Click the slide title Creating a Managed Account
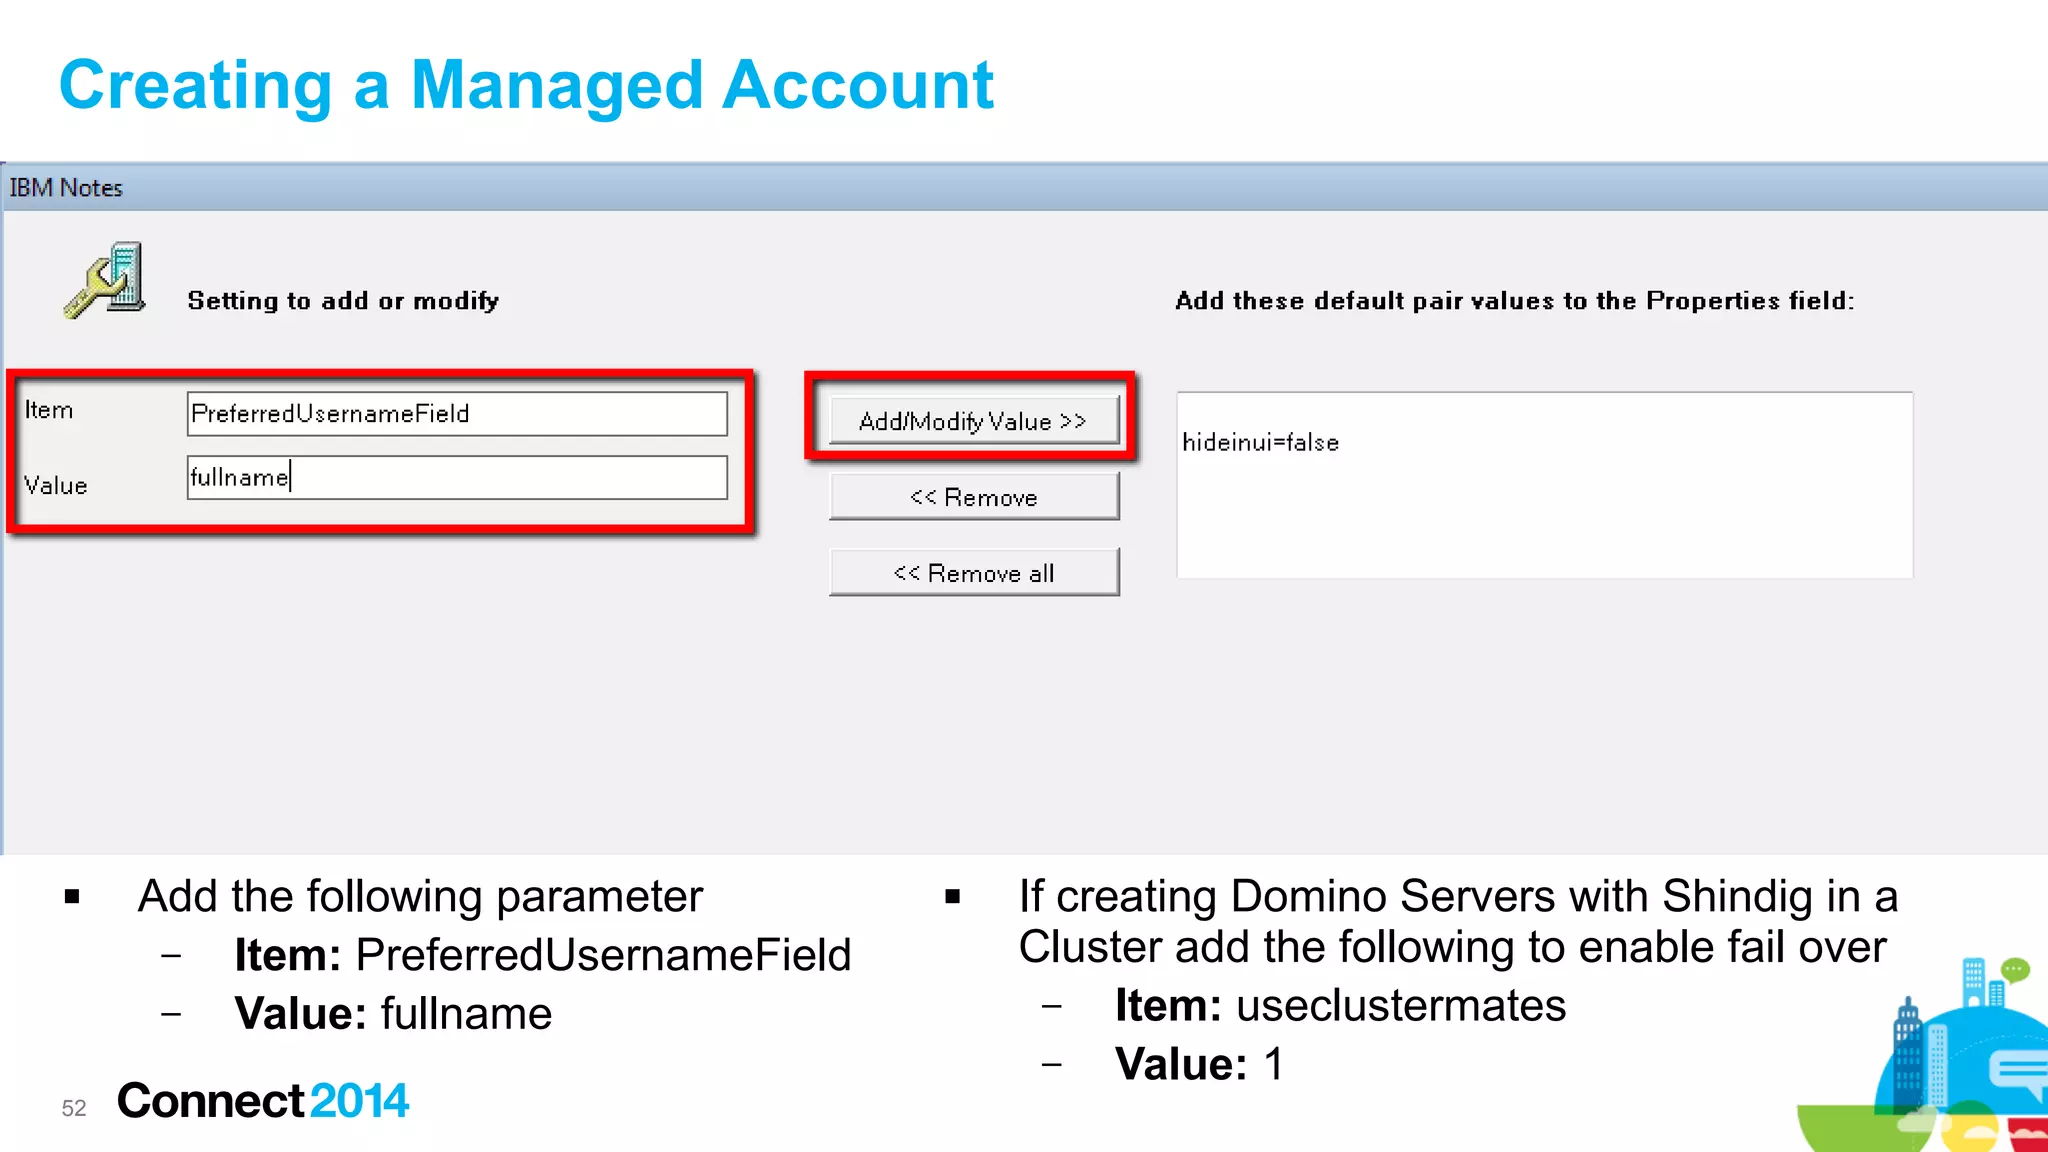 point(526,85)
